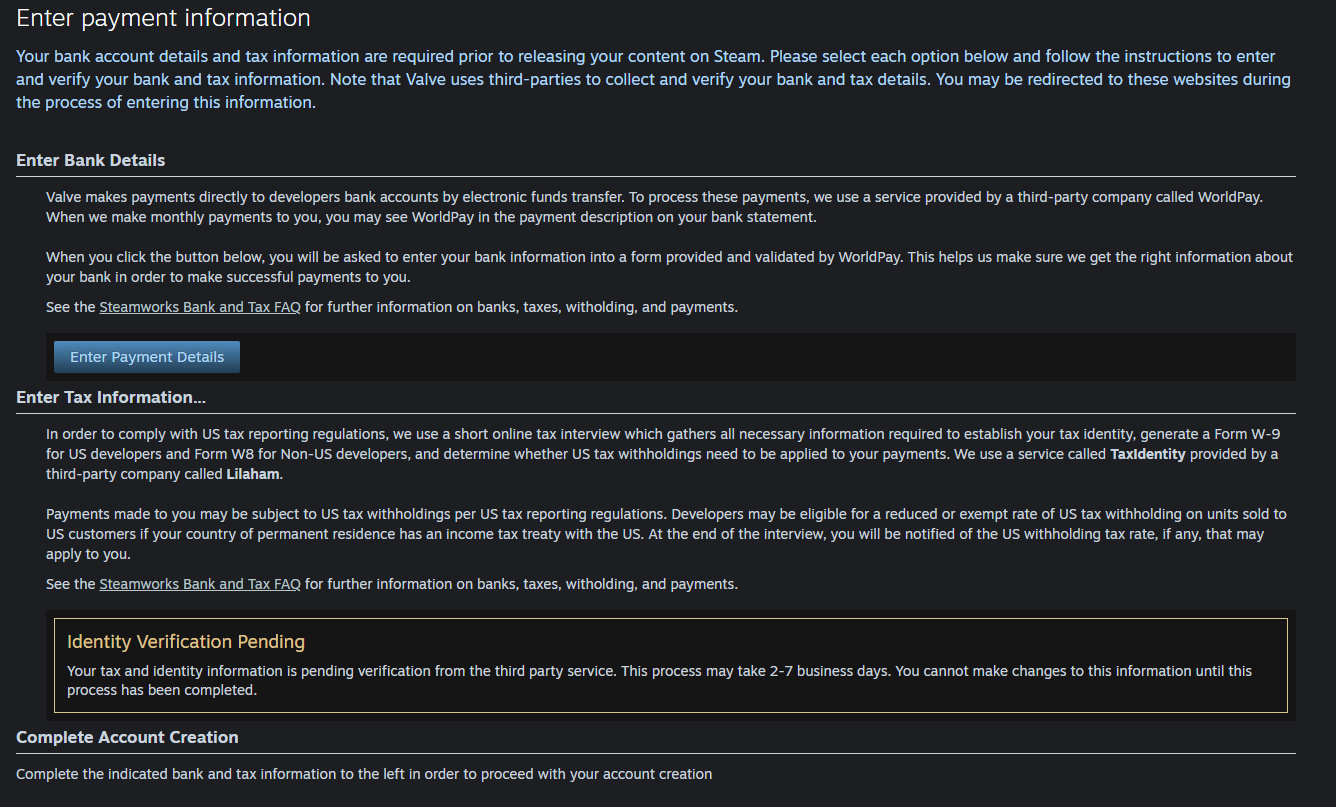This screenshot has height=807, width=1336.
Task: Select the 'Enter Tax Information...' section heading
Action: coord(111,397)
